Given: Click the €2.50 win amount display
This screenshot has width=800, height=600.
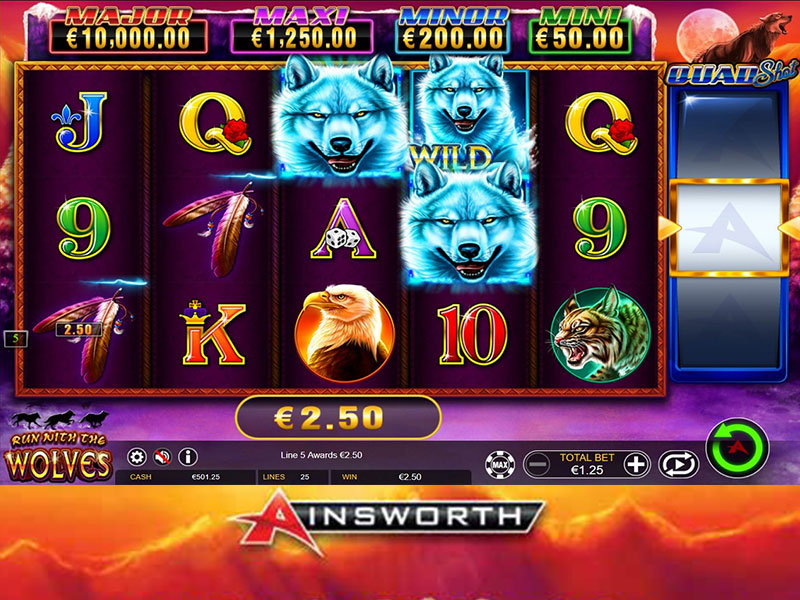Looking at the screenshot, I should [x=338, y=417].
